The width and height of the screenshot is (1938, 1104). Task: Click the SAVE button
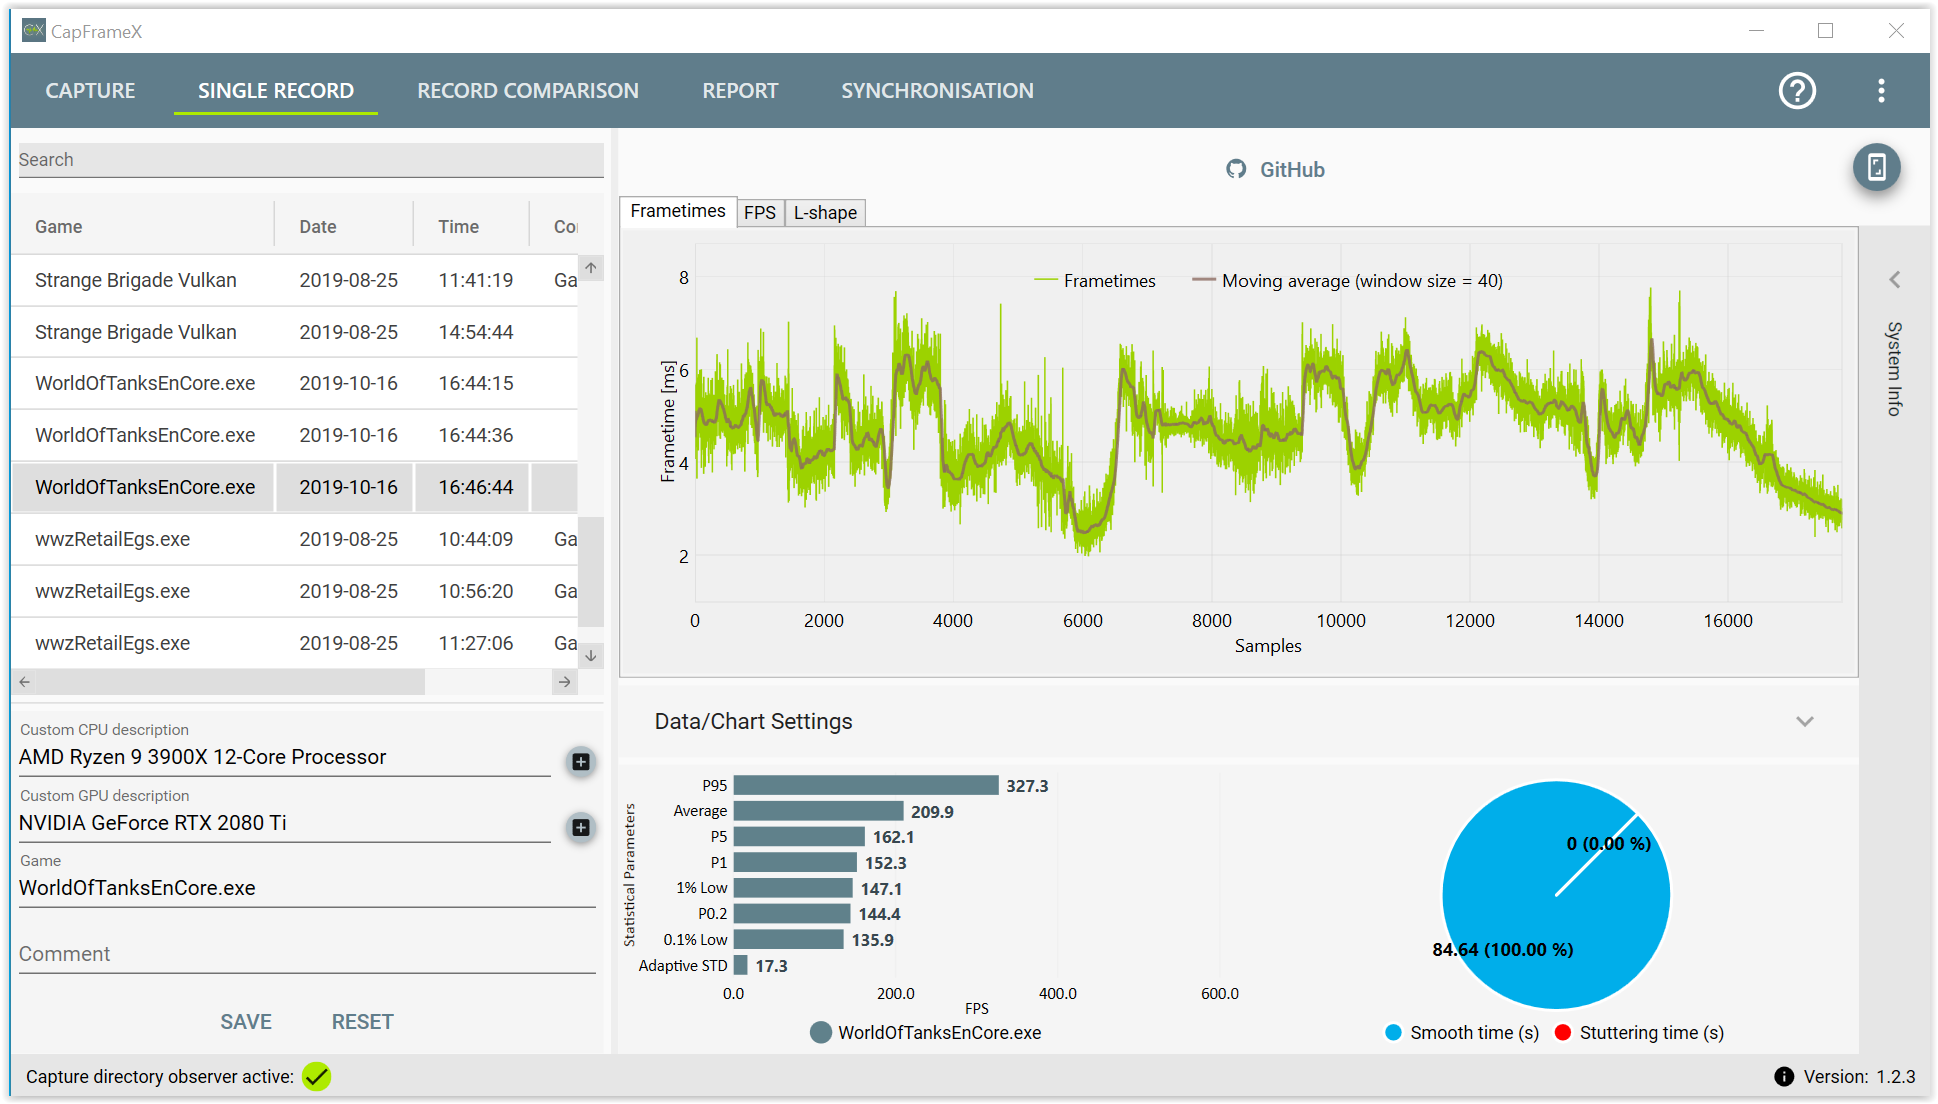[246, 1022]
